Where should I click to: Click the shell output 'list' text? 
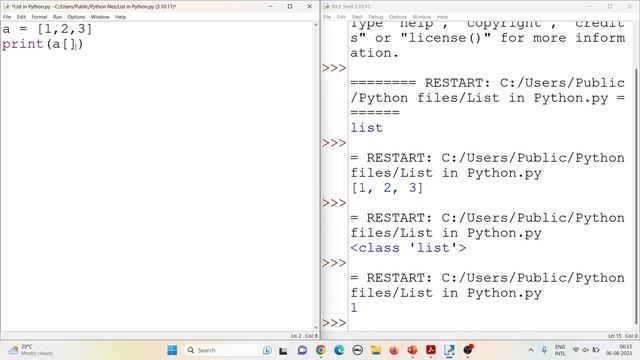click(367, 128)
